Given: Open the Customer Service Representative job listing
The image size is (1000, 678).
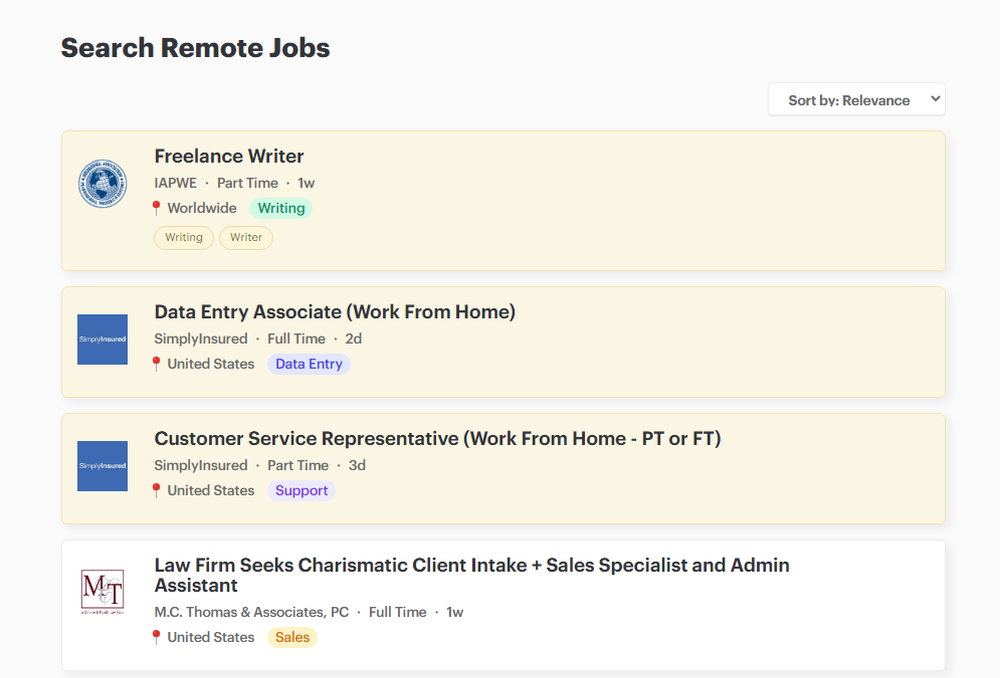Looking at the screenshot, I should pos(437,438).
